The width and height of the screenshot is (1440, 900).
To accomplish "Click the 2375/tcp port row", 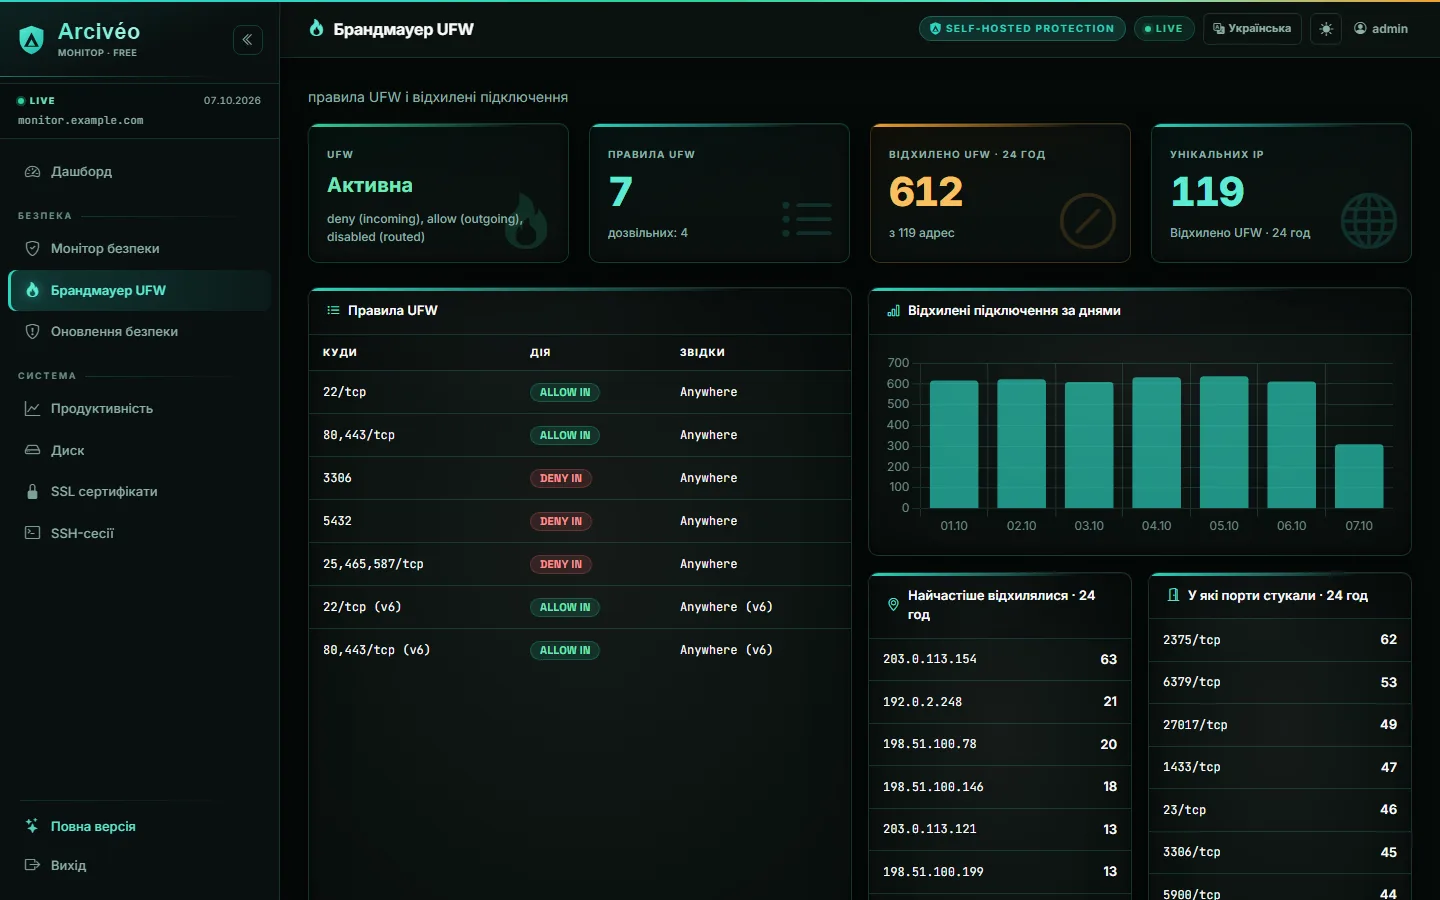I will (1280, 640).
